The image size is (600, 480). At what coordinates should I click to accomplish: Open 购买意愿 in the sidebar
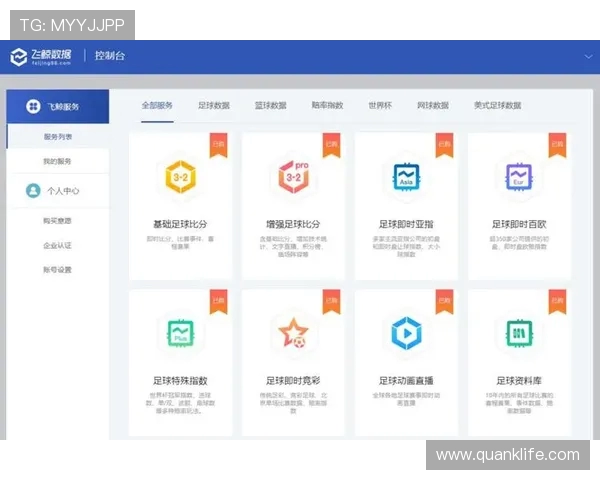click(57, 221)
